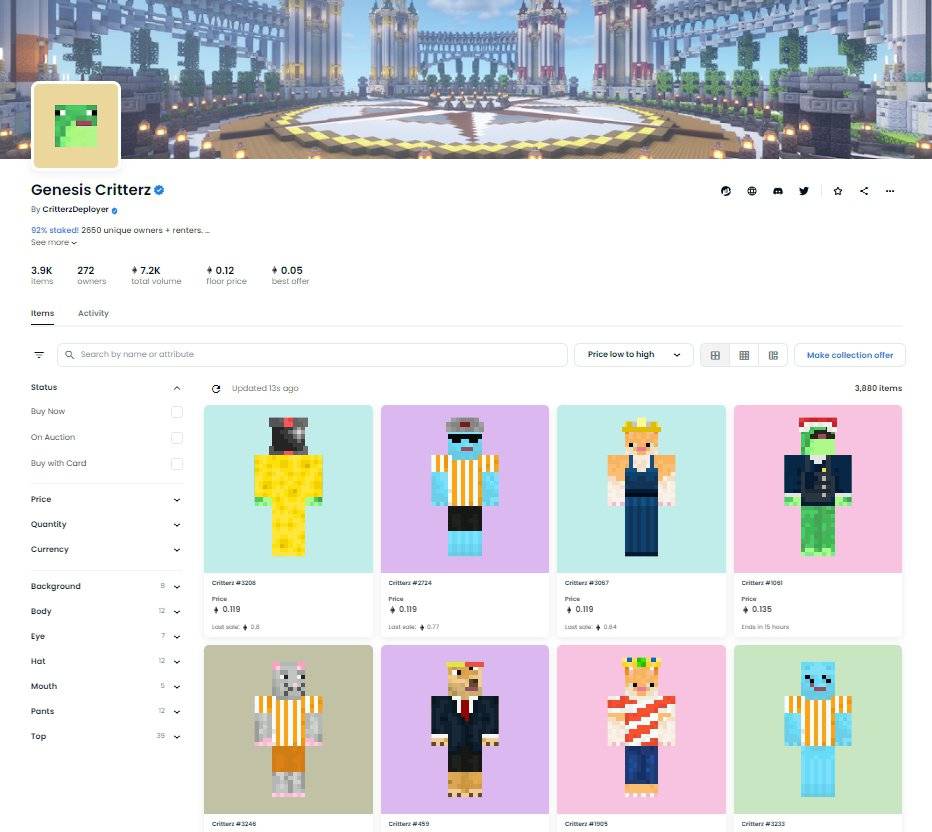The image size is (932, 832).
Task: Click the Make collection offer button
Action: click(849, 355)
